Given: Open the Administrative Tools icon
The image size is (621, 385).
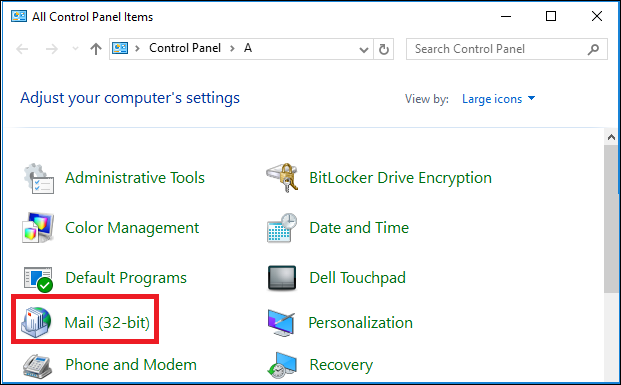Looking at the screenshot, I should point(38,178).
